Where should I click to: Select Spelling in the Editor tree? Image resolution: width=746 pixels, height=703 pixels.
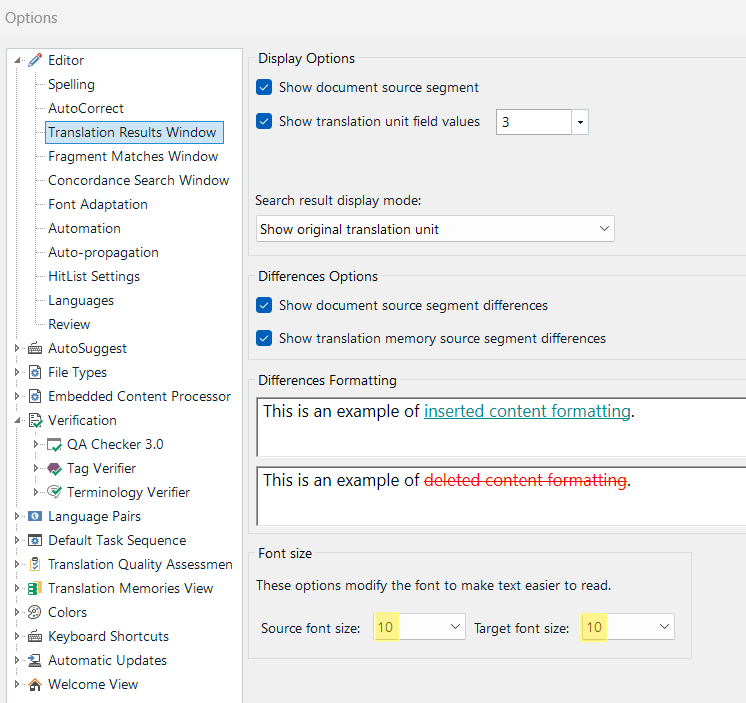pos(71,85)
